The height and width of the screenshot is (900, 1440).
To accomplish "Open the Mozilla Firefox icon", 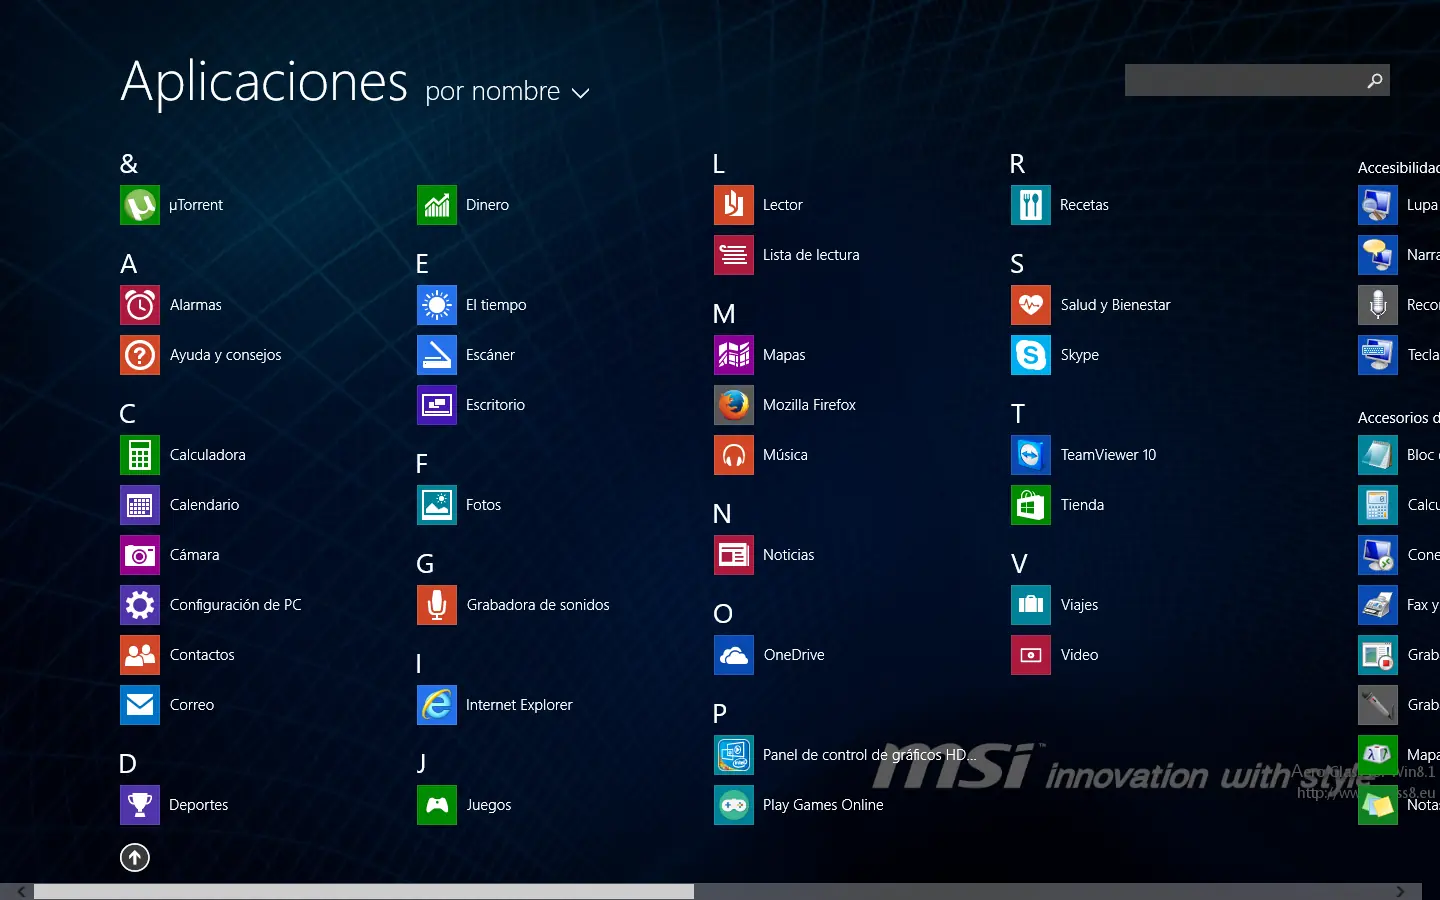I will tap(734, 405).
